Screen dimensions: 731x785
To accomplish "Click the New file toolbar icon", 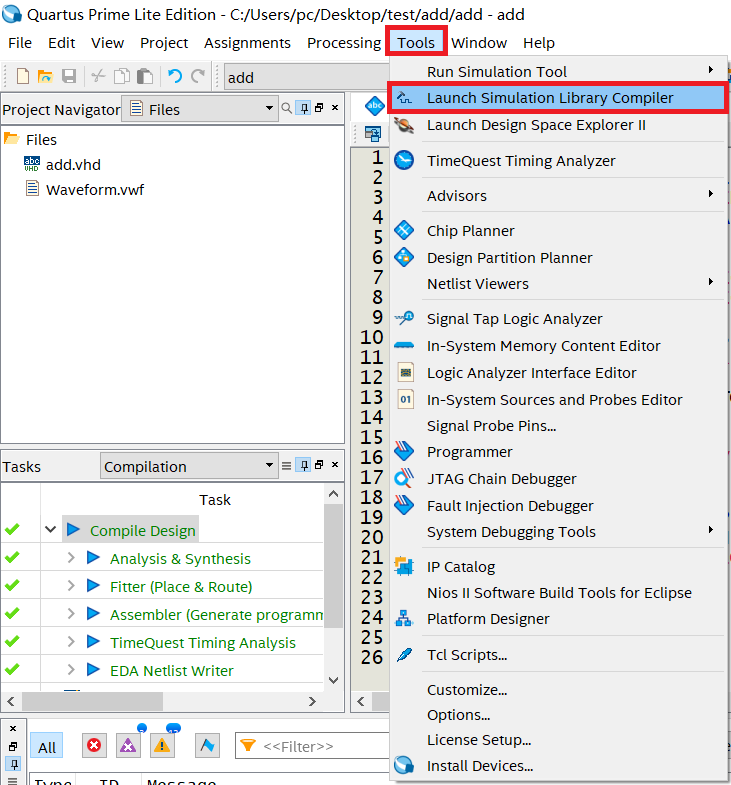I will point(23,76).
